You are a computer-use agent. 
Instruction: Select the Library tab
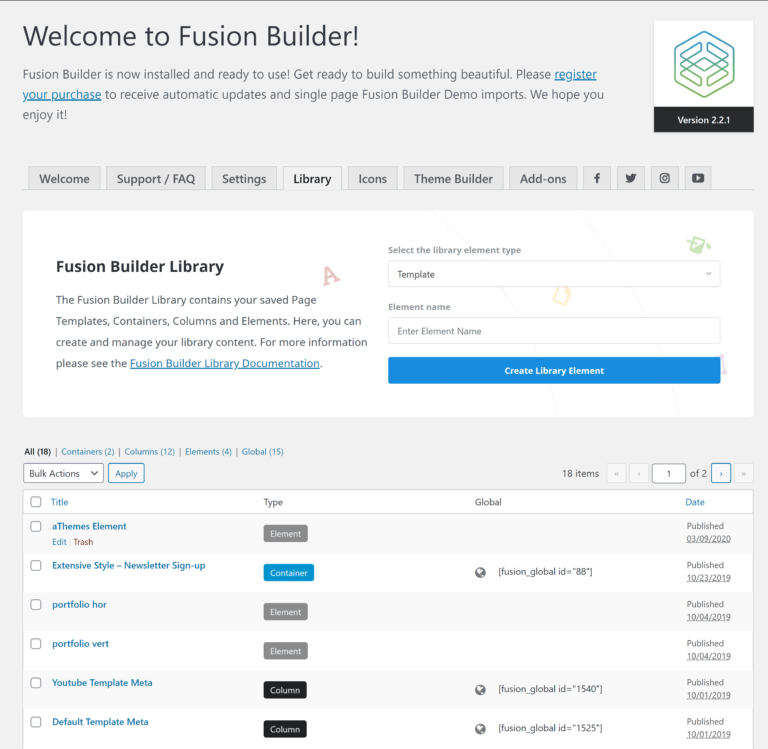point(312,178)
